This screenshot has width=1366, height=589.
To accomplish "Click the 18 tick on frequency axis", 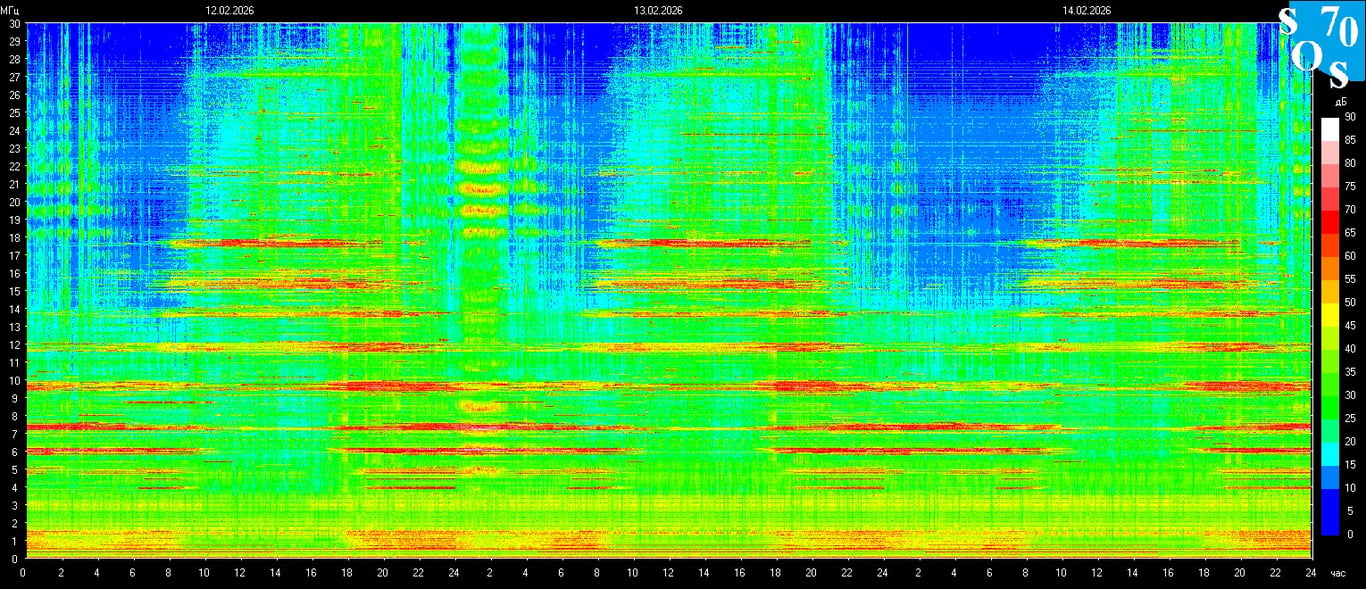I will (x=14, y=238).
